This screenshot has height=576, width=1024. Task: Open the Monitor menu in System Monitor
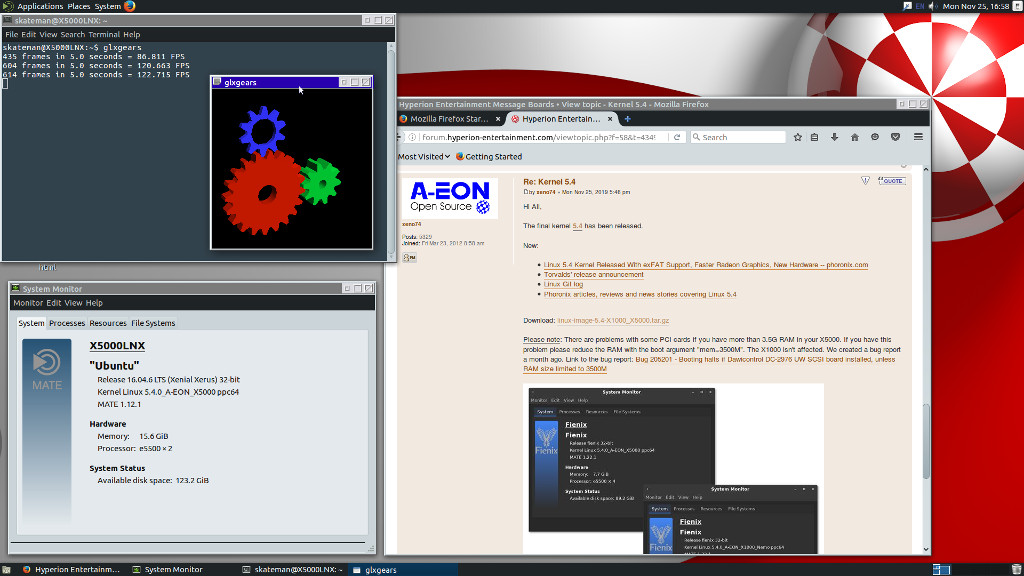click(28, 303)
